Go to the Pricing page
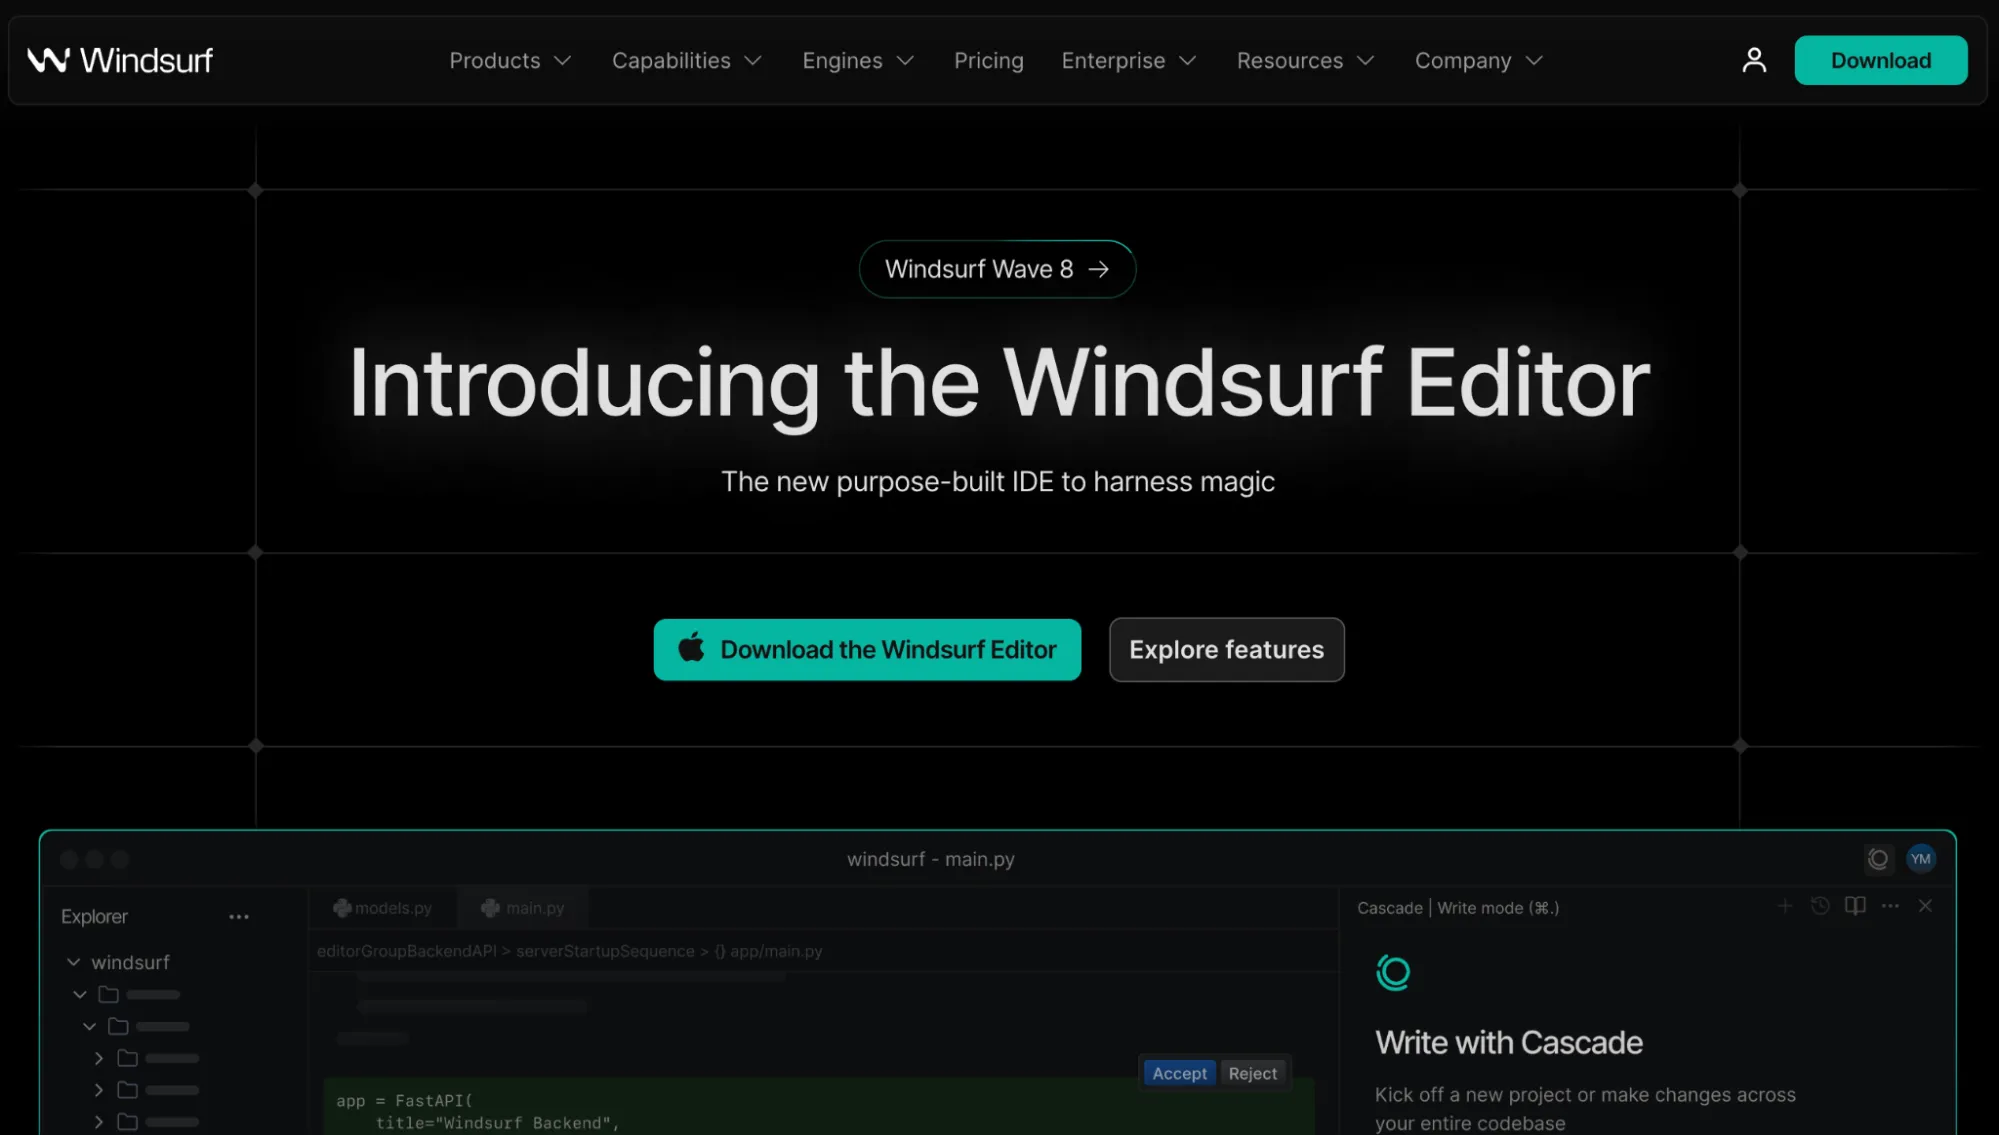This screenshot has height=1136, width=1999. pyautogui.click(x=988, y=61)
